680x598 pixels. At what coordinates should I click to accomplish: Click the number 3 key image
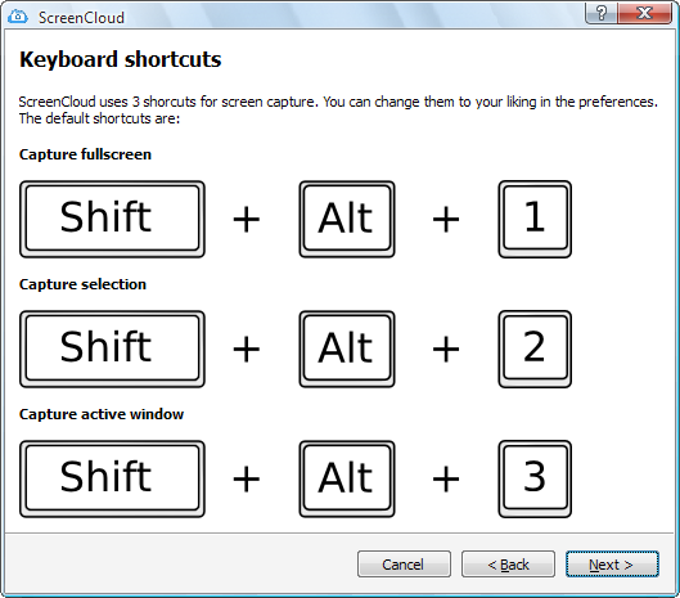coord(535,479)
